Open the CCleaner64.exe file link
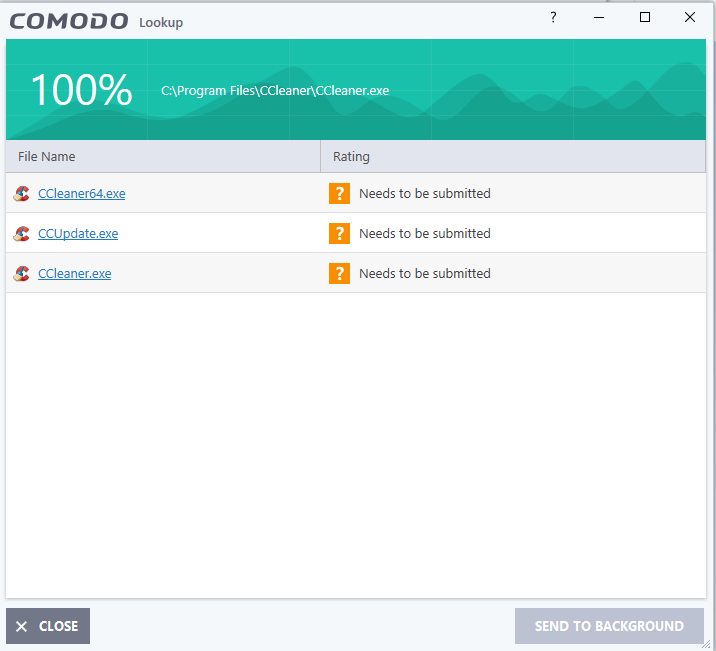This screenshot has height=651, width=716. coord(81,194)
